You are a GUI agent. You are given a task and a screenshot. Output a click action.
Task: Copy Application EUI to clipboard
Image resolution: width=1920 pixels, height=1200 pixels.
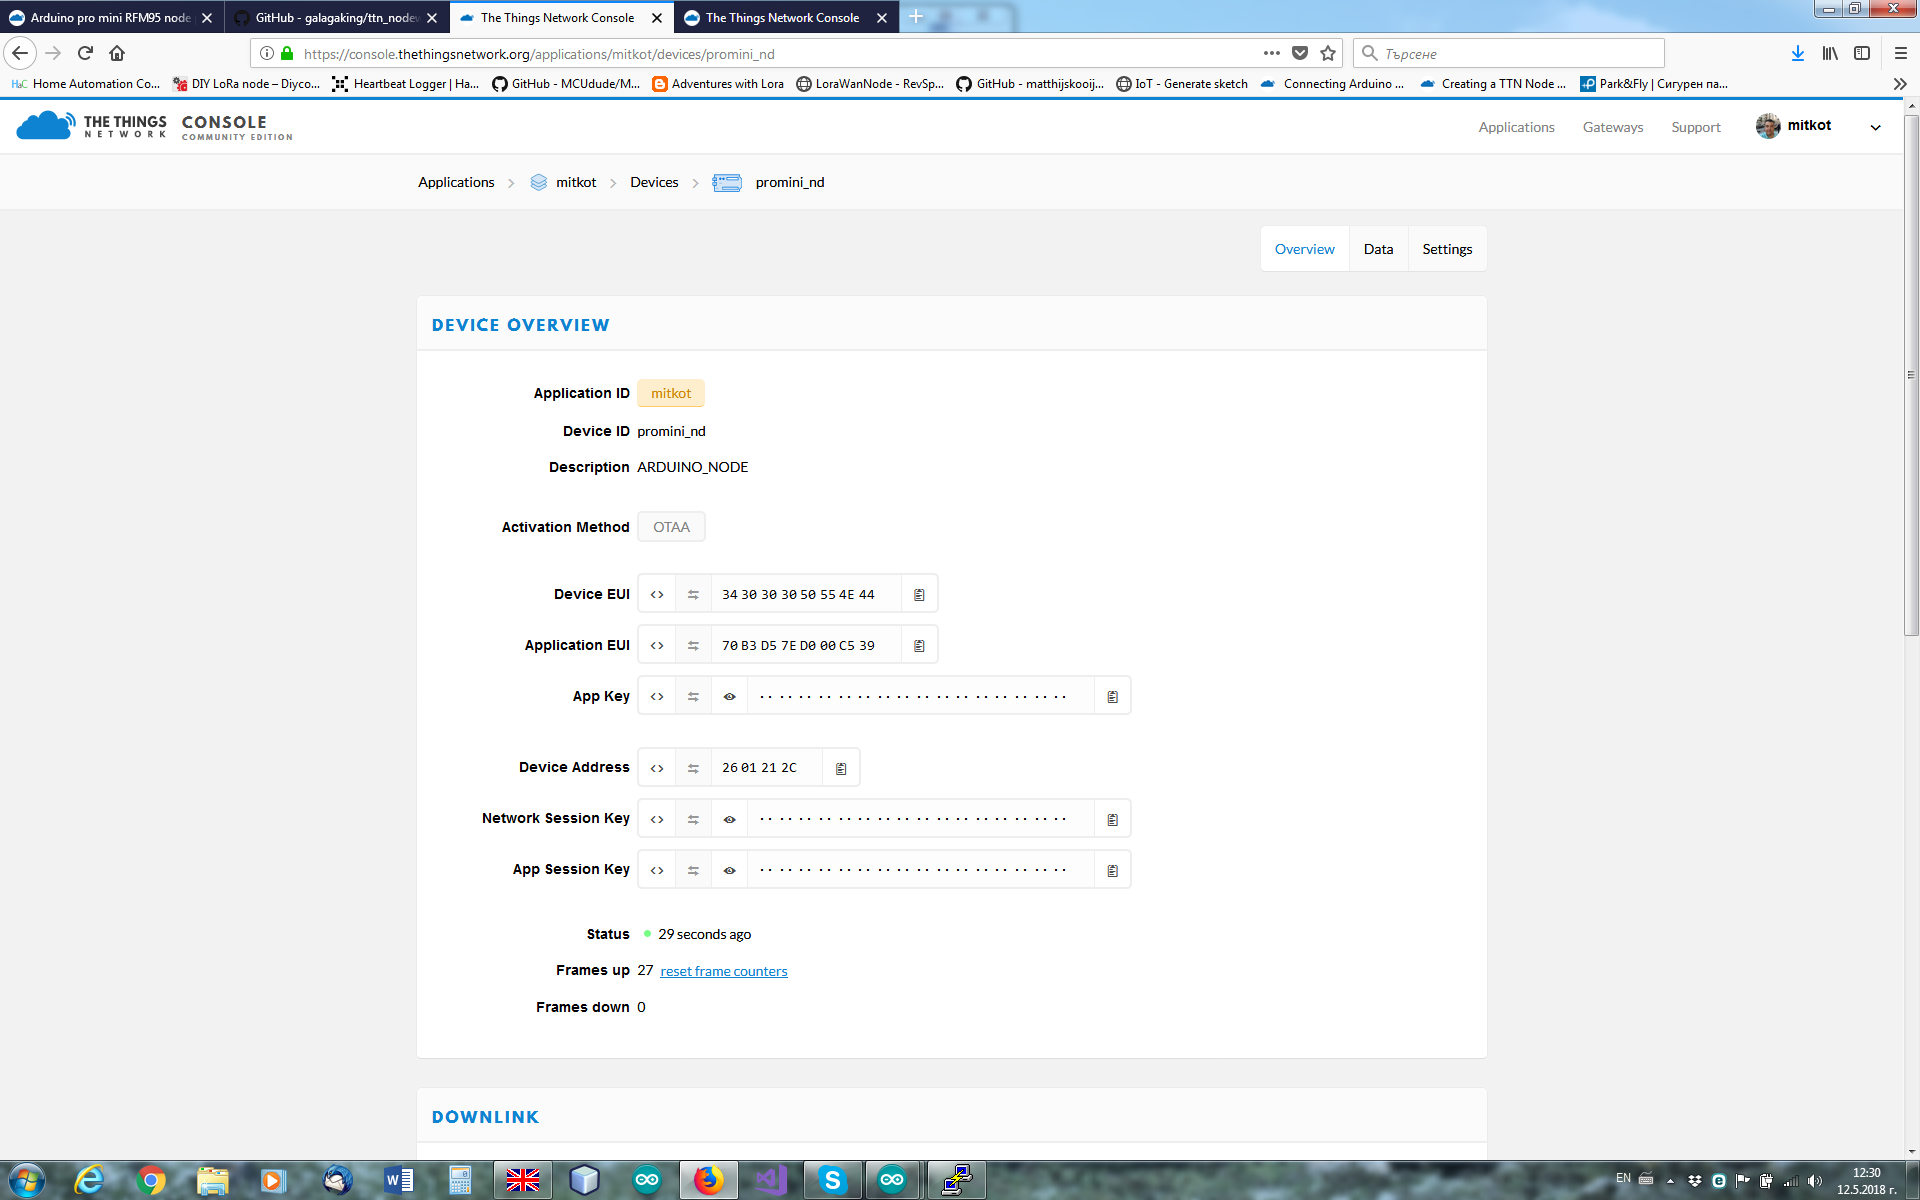click(919, 645)
